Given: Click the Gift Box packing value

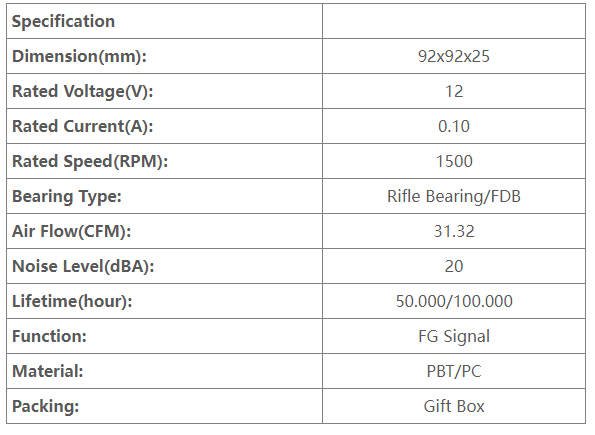Looking at the screenshot, I should click(x=454, y=407).
